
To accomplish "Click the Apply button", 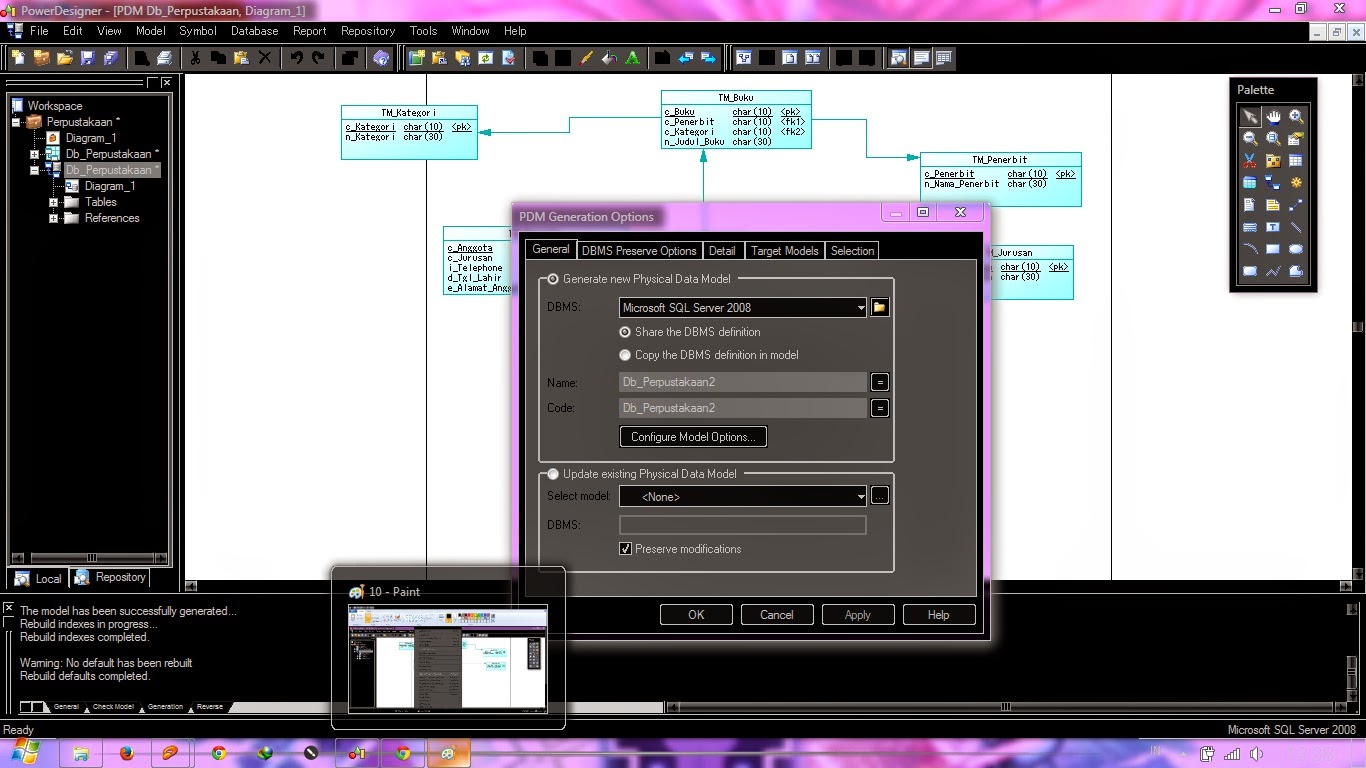I will [857, 614].
